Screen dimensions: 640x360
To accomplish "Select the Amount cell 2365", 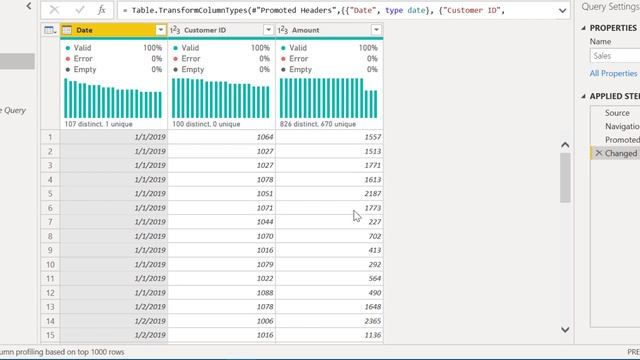I will pyautogui.click(x=329, y=321).
